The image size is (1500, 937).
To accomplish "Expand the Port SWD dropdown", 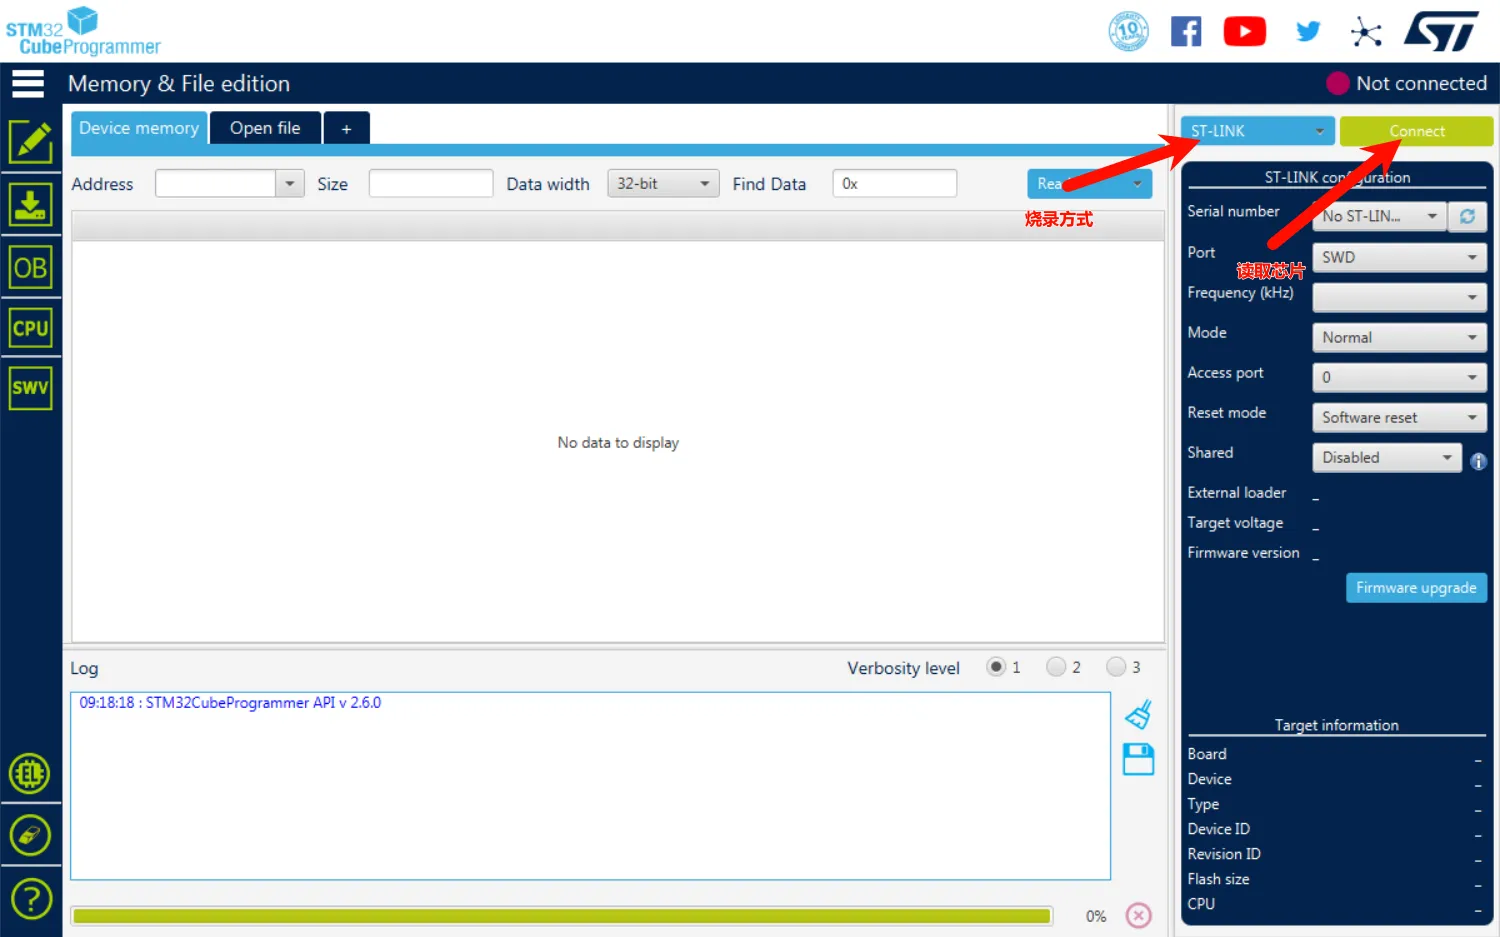I will [x=1398, y=257].
